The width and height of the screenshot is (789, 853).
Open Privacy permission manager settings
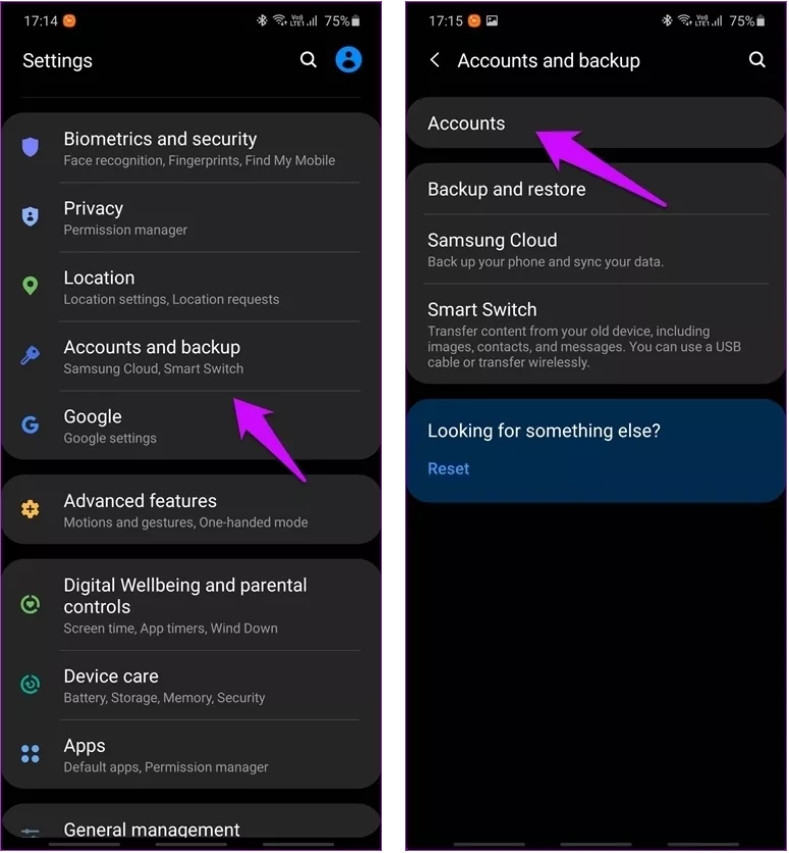(192, 217)
